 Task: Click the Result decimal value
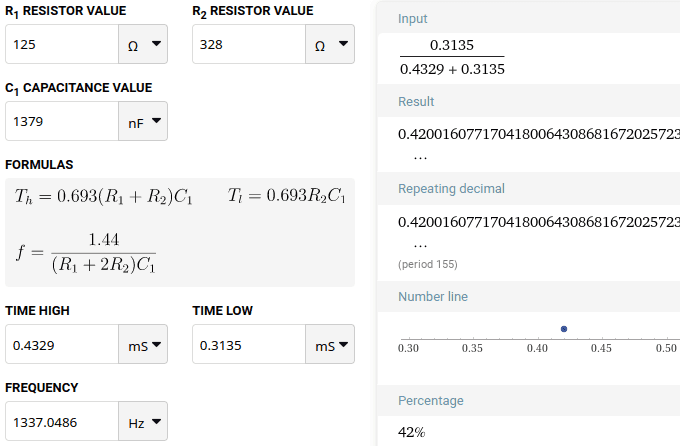click(x=539, y=134)
